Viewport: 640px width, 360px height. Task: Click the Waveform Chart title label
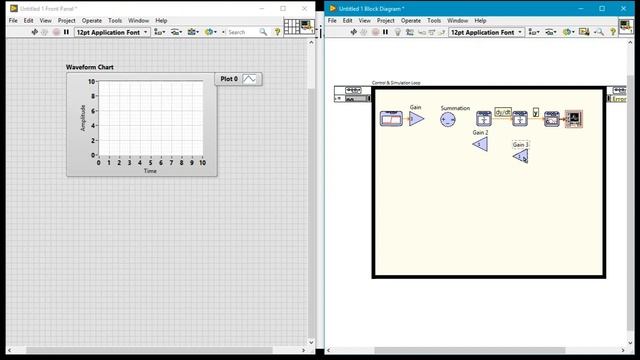coord(90,67)
